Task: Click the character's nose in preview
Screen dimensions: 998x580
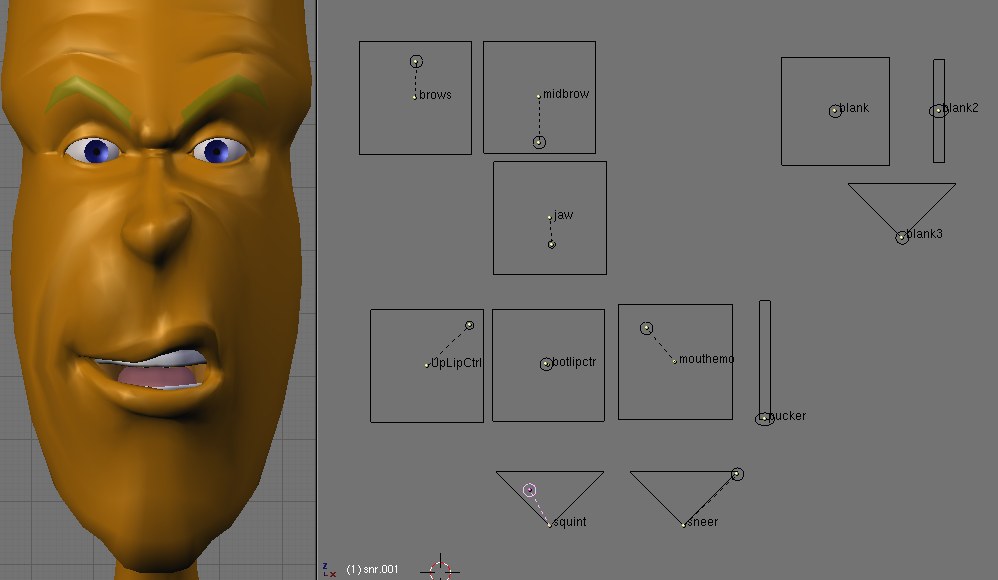Action: coord(156,230)
